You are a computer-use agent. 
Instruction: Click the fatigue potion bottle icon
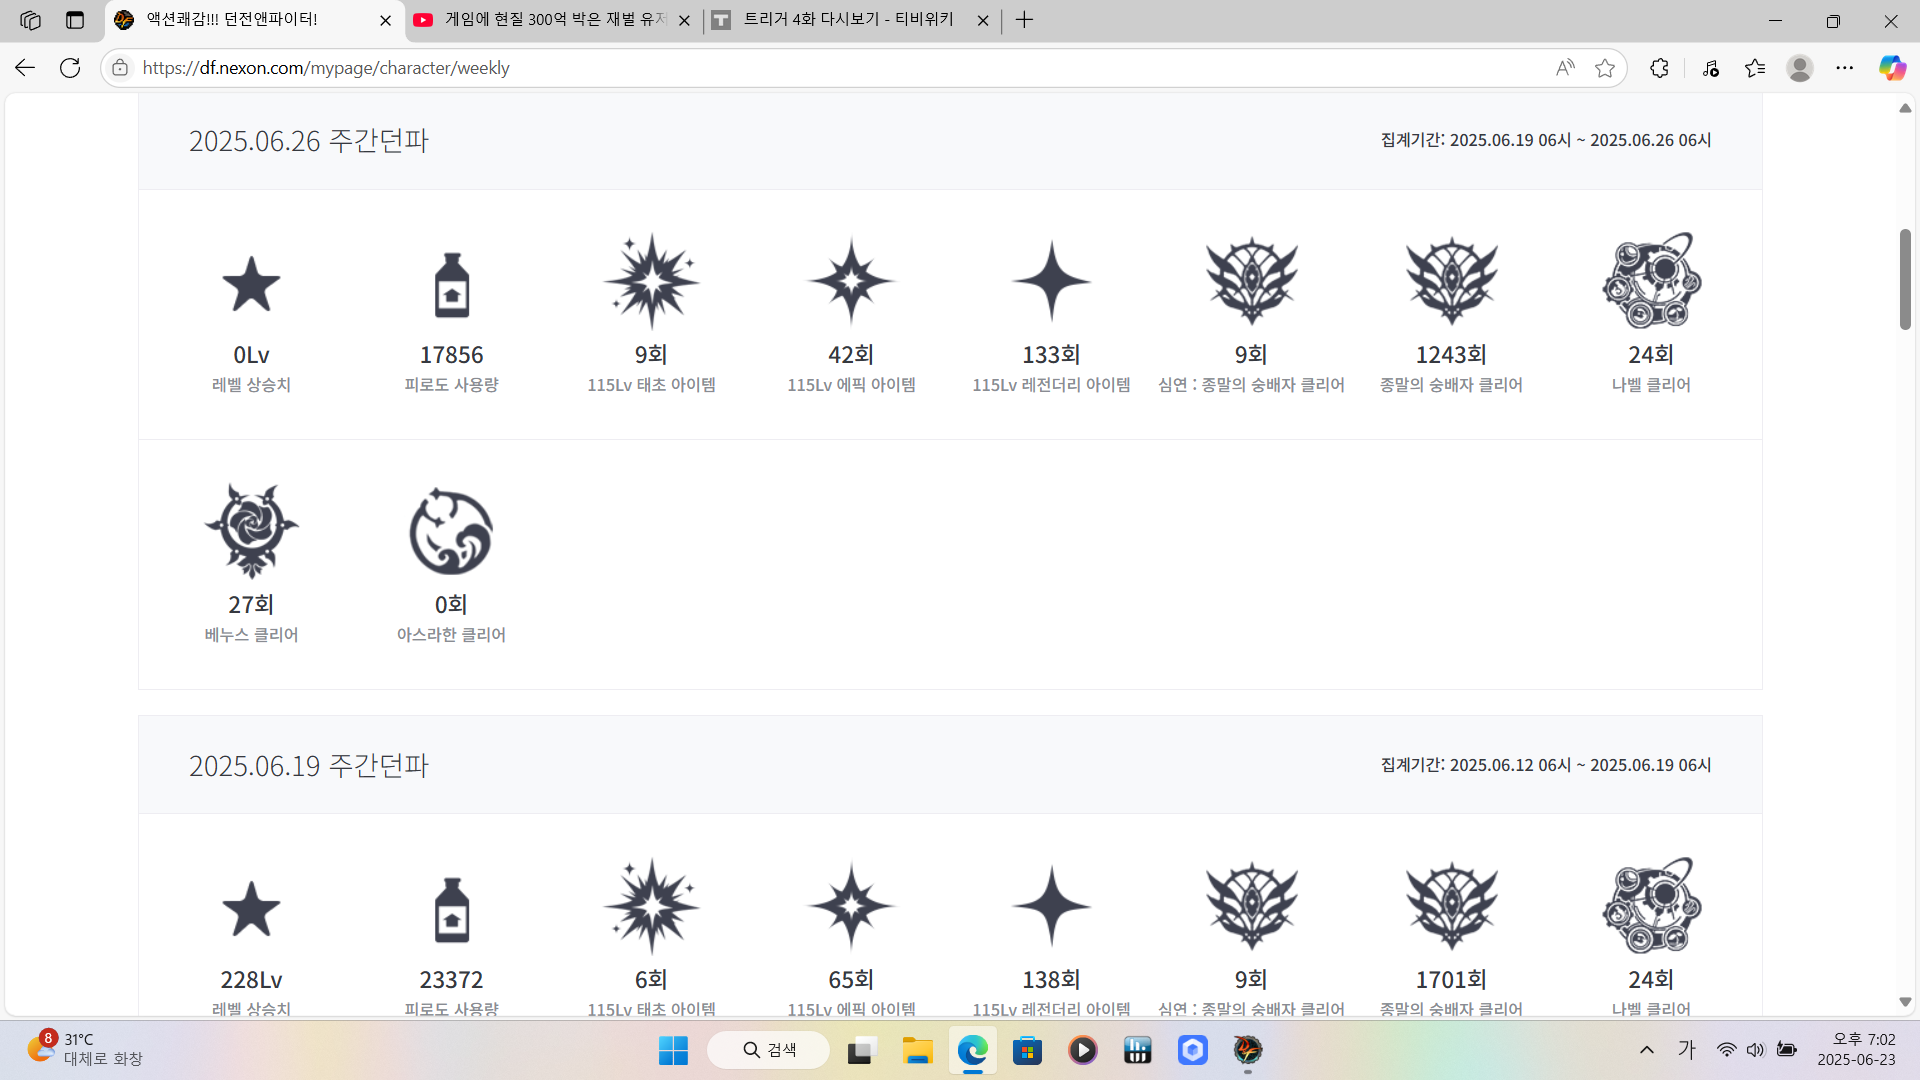click(x=451, y=284)
